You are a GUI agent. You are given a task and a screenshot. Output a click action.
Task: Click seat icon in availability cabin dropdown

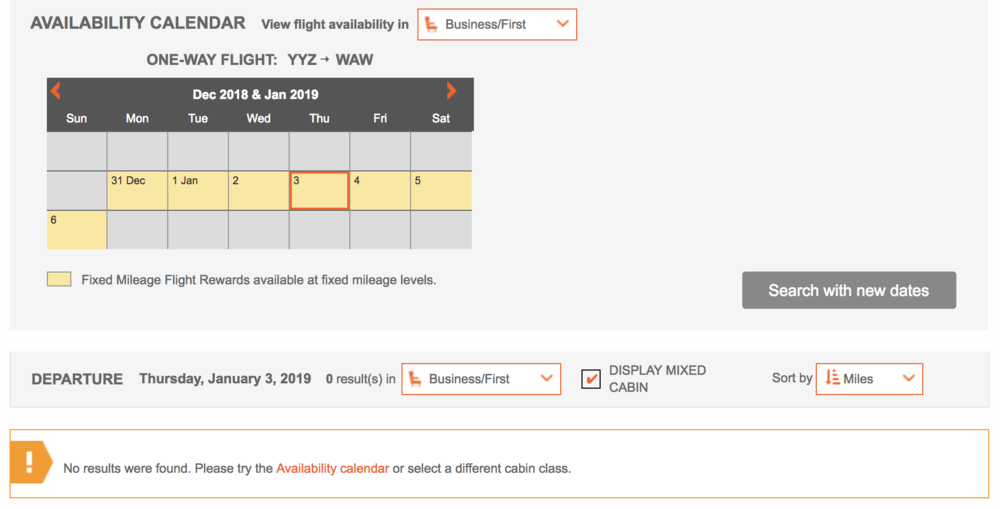click(431, 24)
